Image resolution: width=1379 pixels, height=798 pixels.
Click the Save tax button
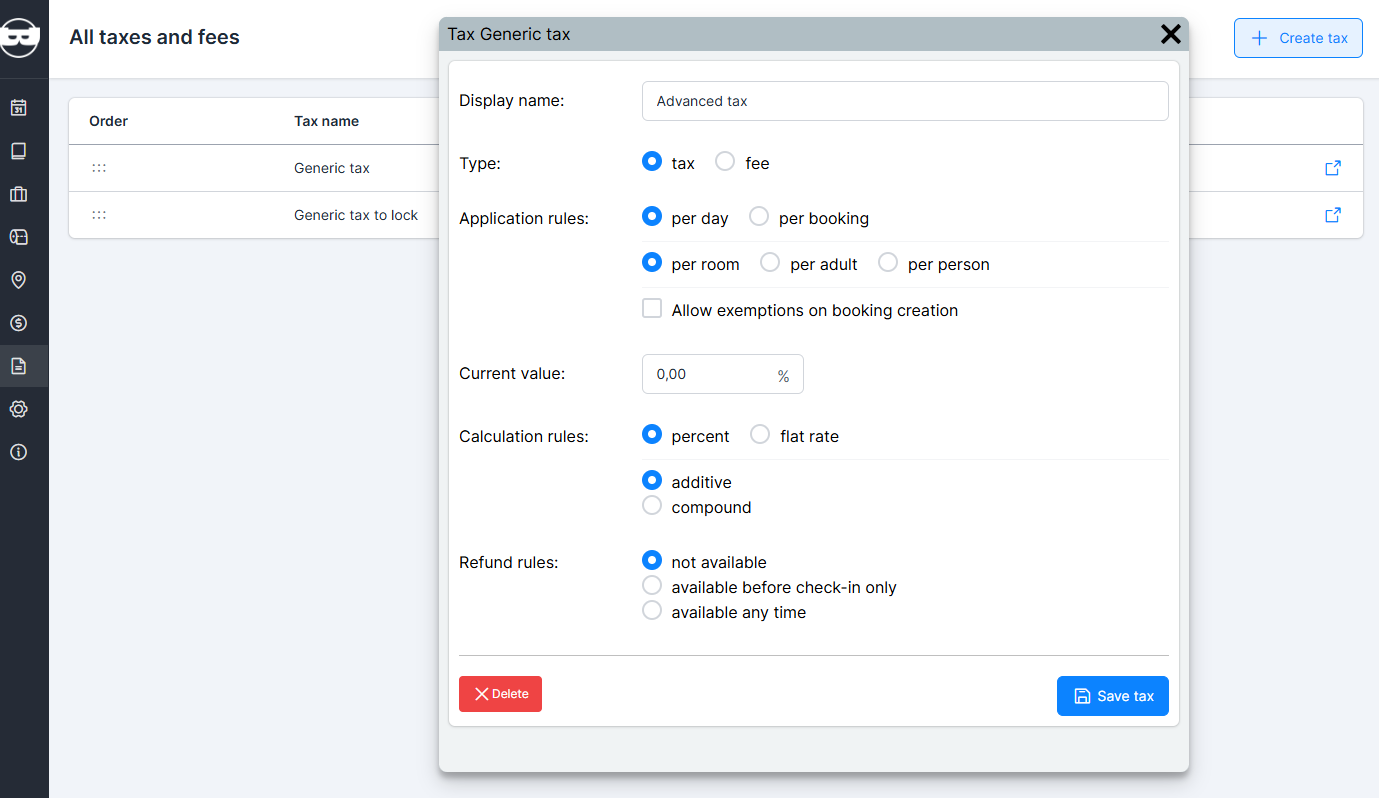point(1112,696)
